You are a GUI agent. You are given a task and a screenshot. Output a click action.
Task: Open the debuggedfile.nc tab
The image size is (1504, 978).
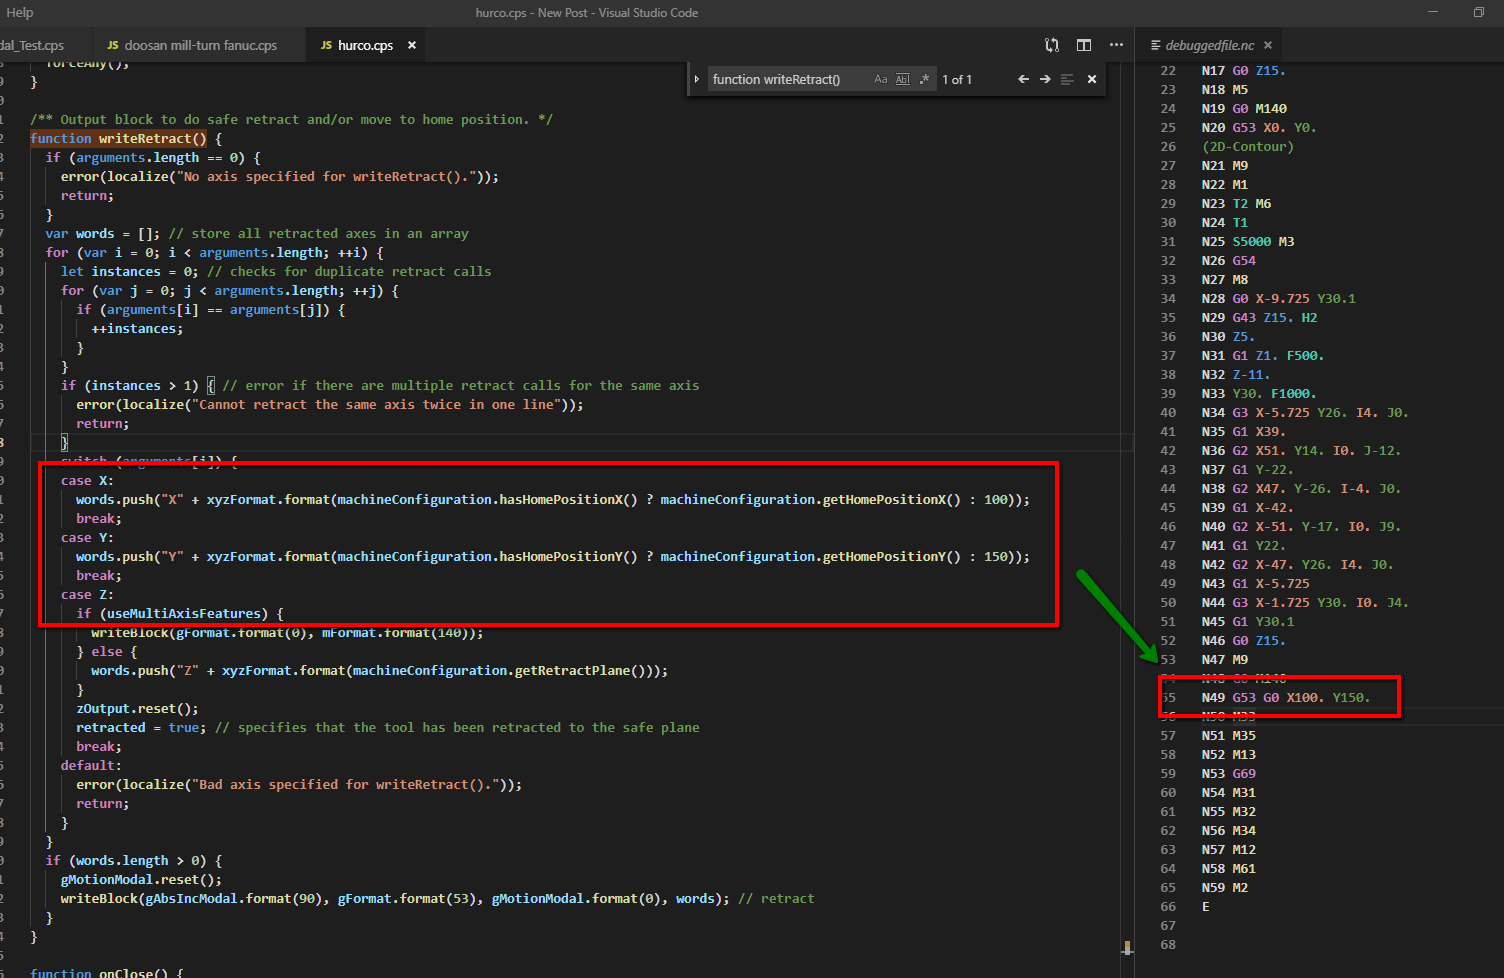tap(1209, 45)
